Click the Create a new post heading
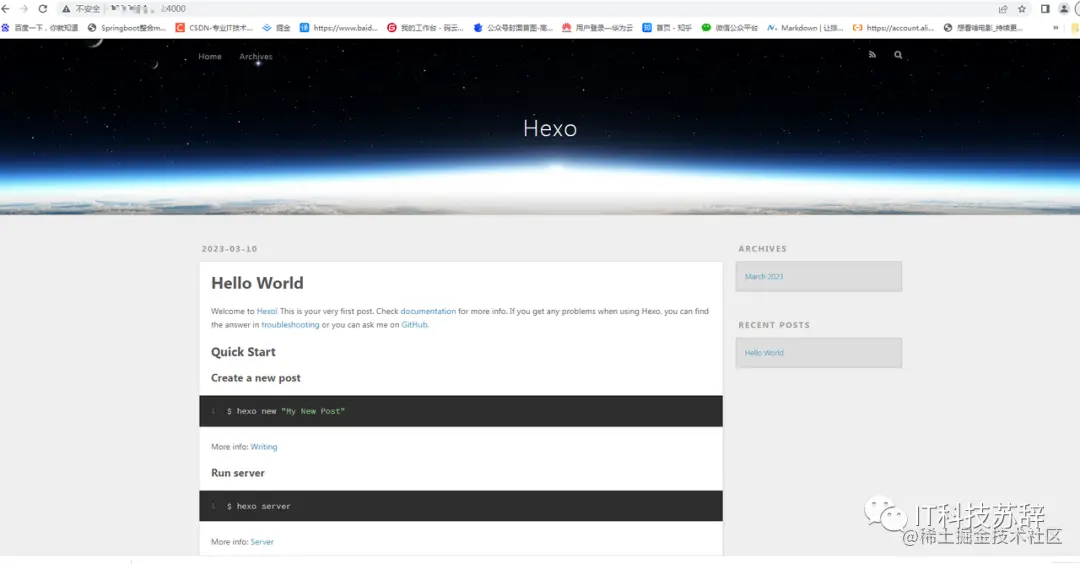This screenshot has height=564, width=1080. point(256,378)
